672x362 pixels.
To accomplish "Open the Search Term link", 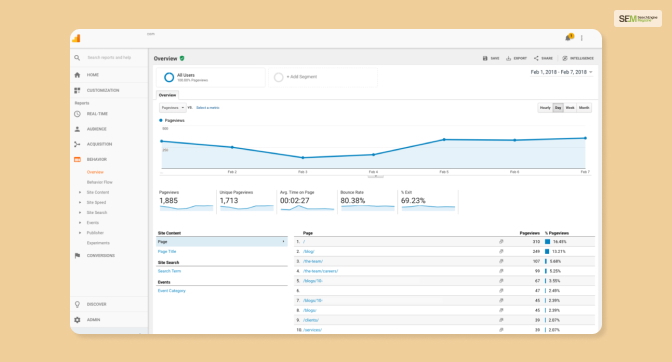I will click(x=169, y=271).
